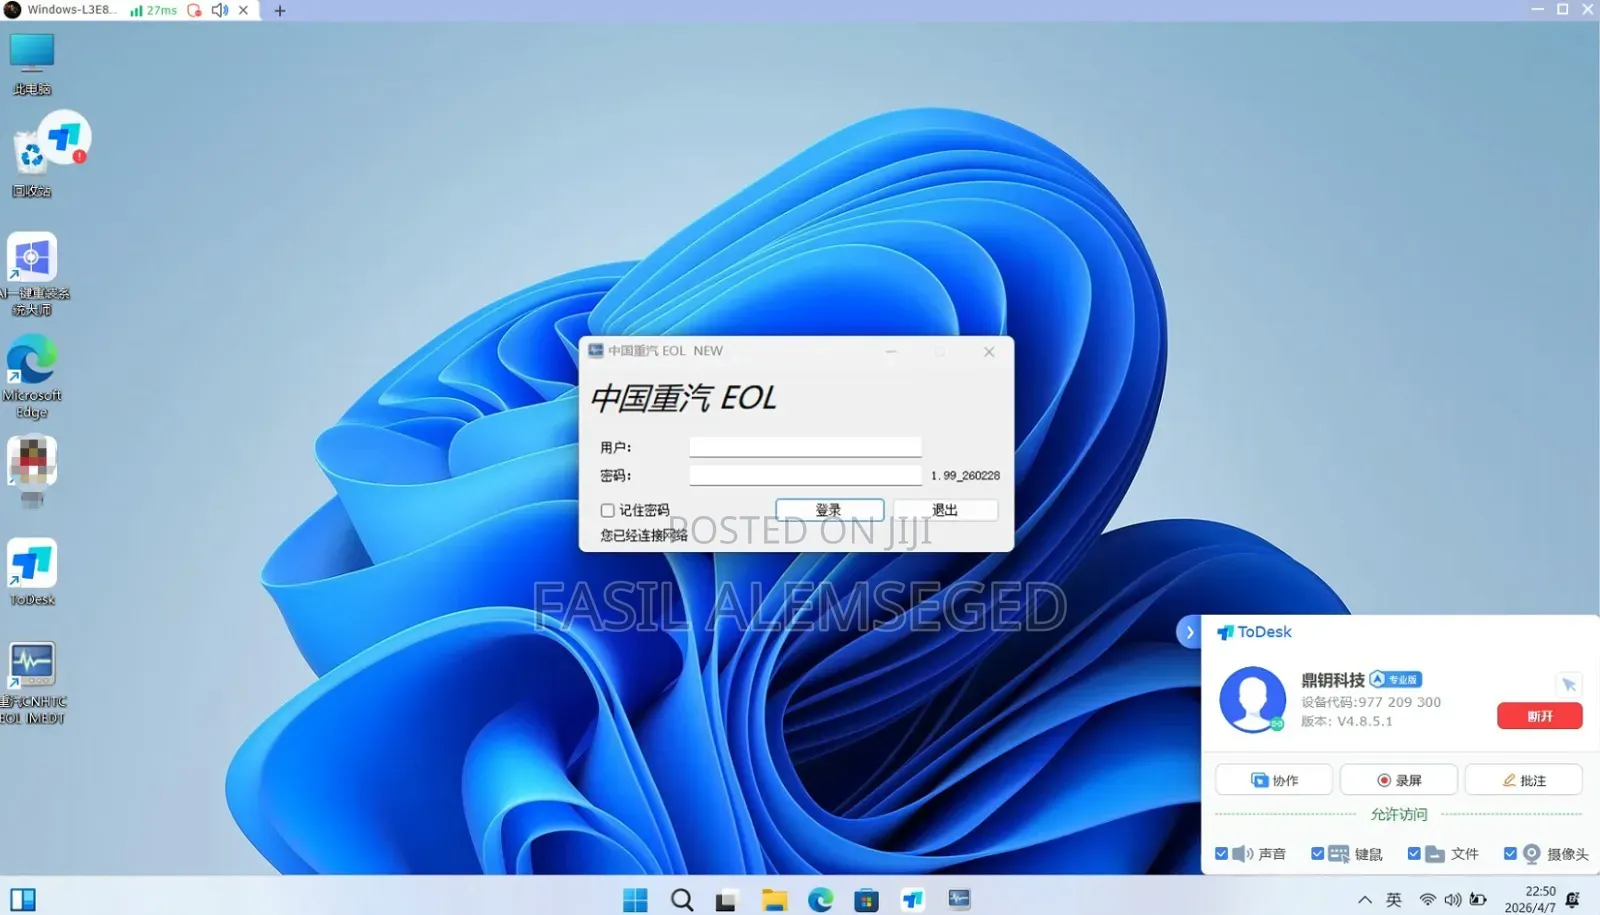Open widgets panel at taskbar left
This screenshot has height=915, width=1600.
(x=23, y=900)
